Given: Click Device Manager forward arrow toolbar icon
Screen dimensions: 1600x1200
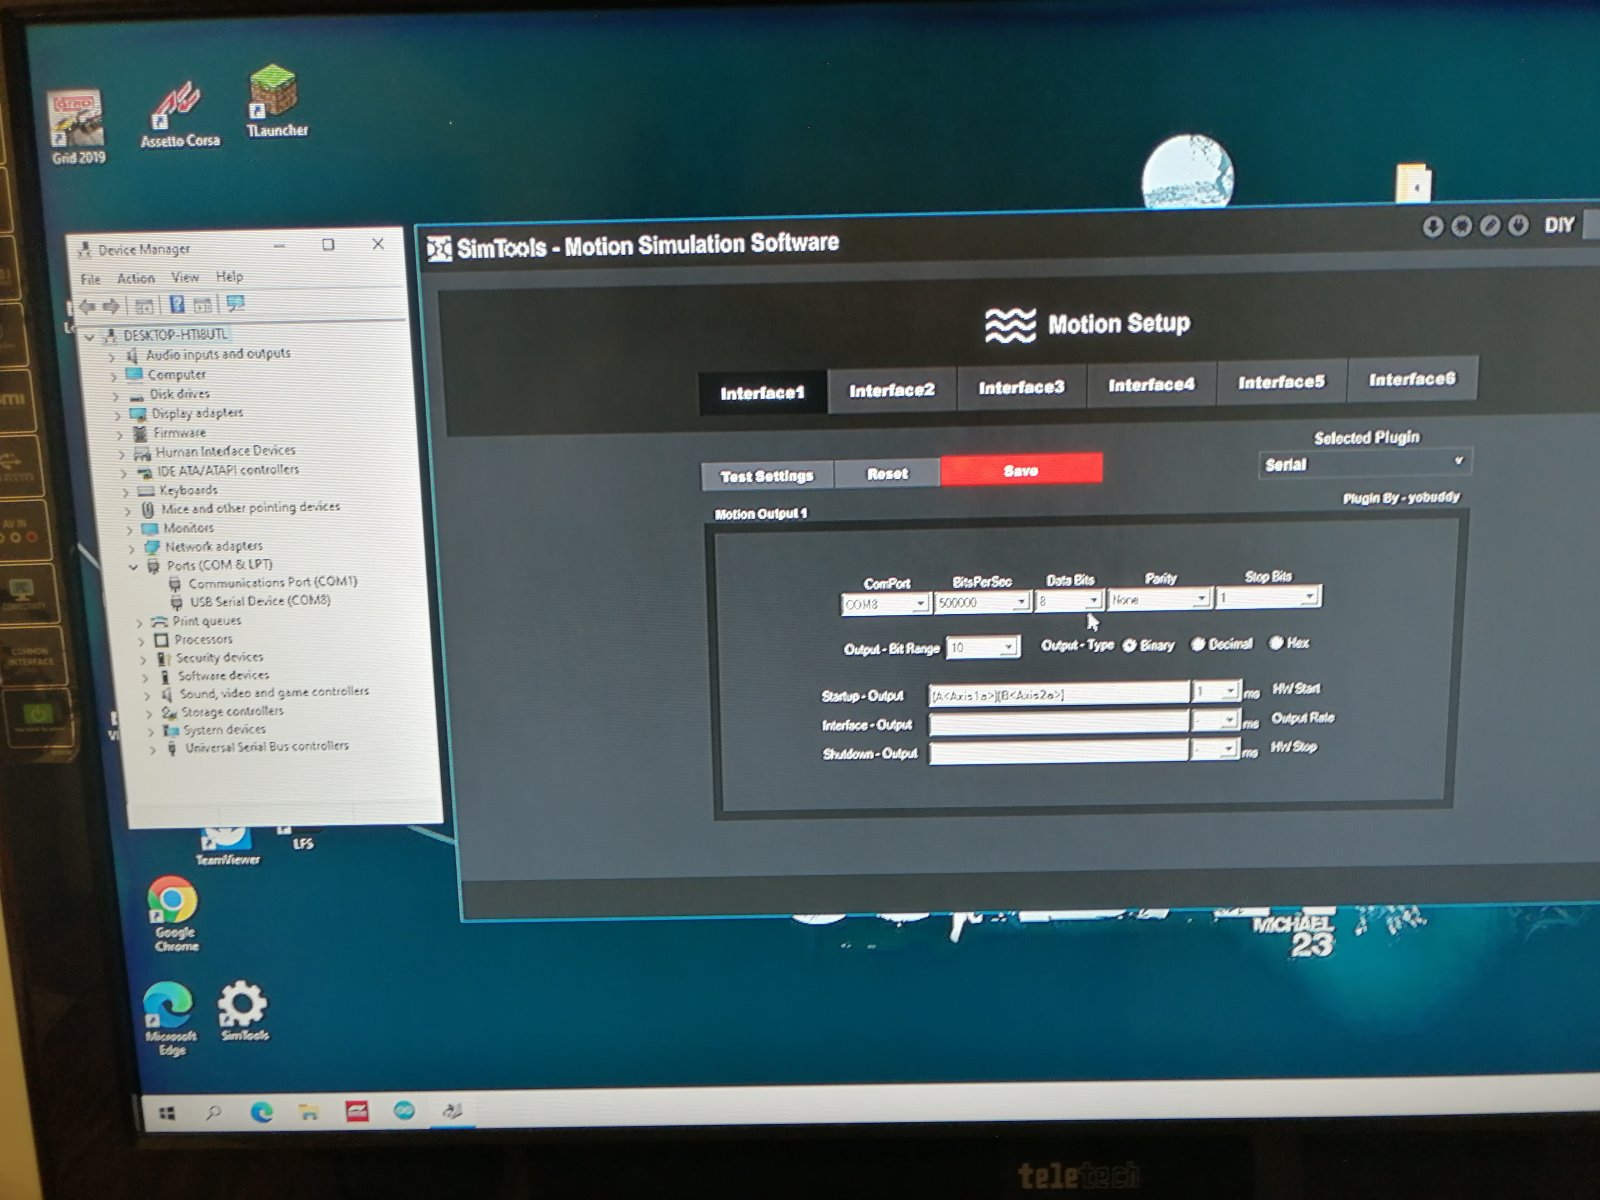Looking at the screenshot, I should 111,306.
